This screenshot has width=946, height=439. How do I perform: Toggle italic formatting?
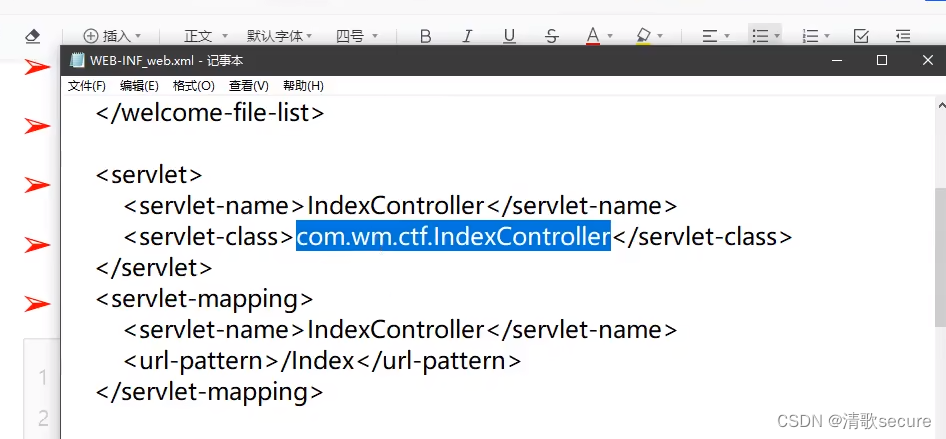point(467,36)
